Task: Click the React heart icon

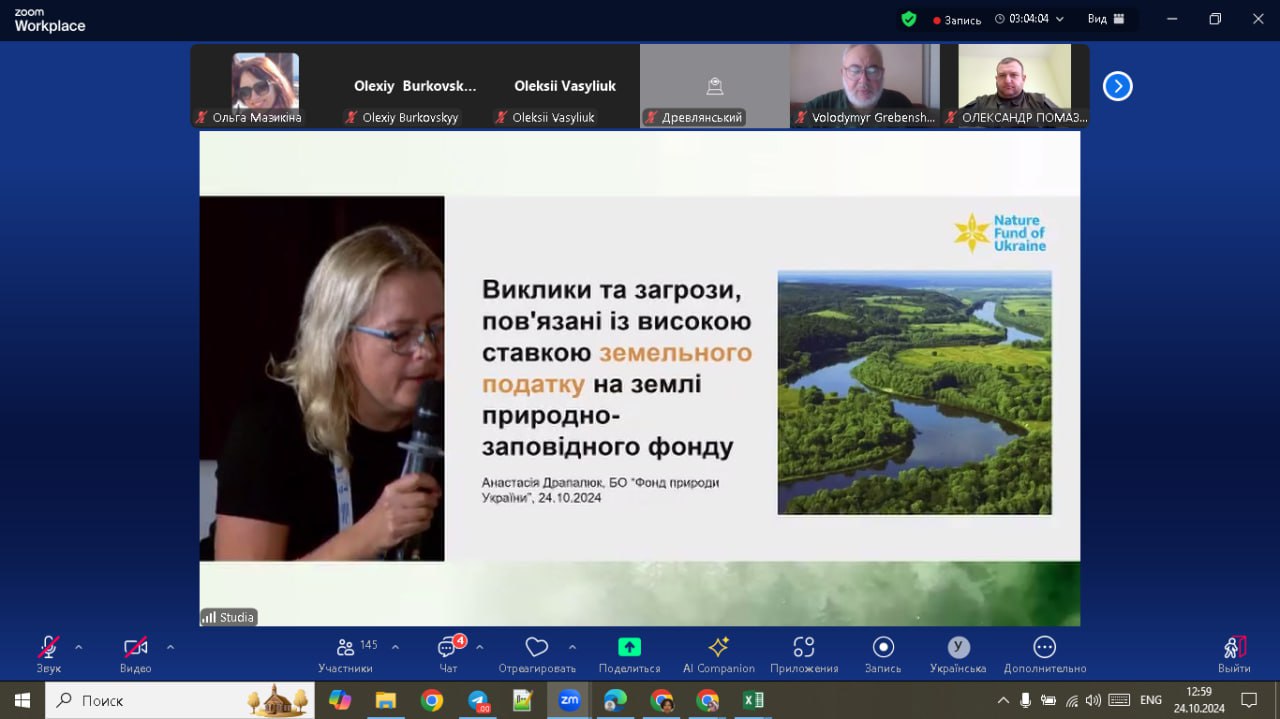Action: [x=537, y=648]
